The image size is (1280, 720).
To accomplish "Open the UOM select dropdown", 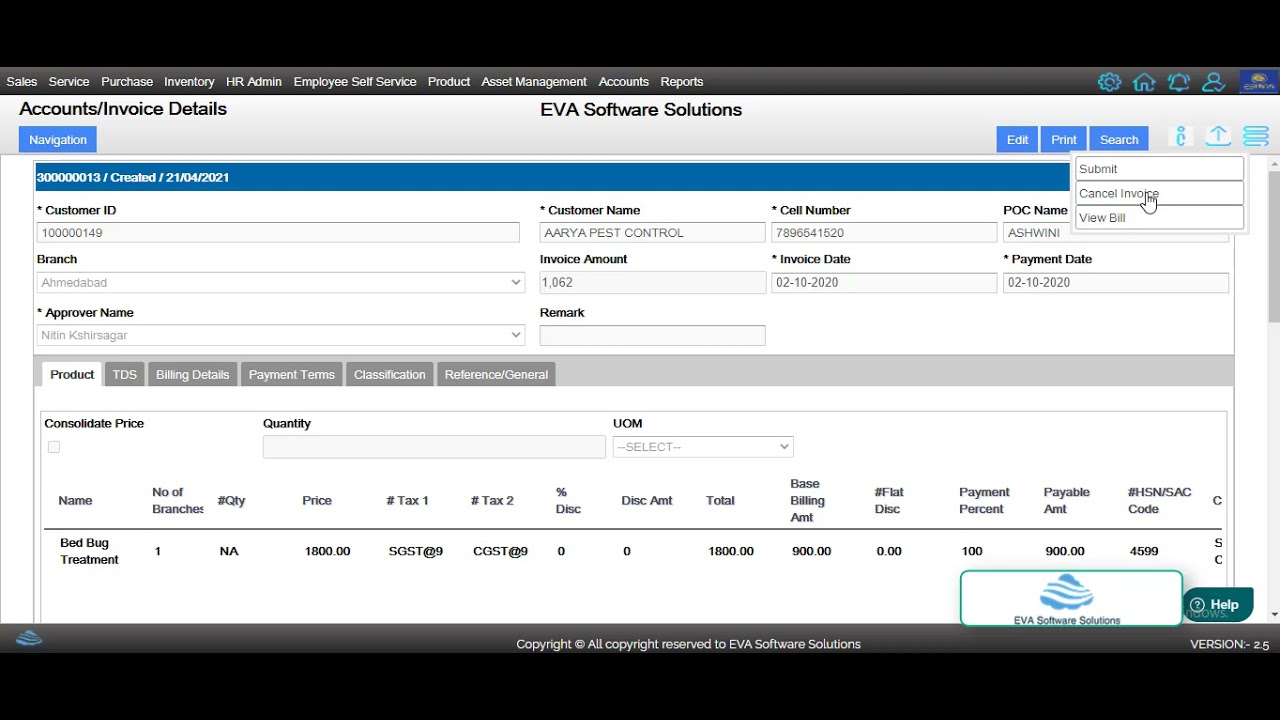I will pos(703,447).
